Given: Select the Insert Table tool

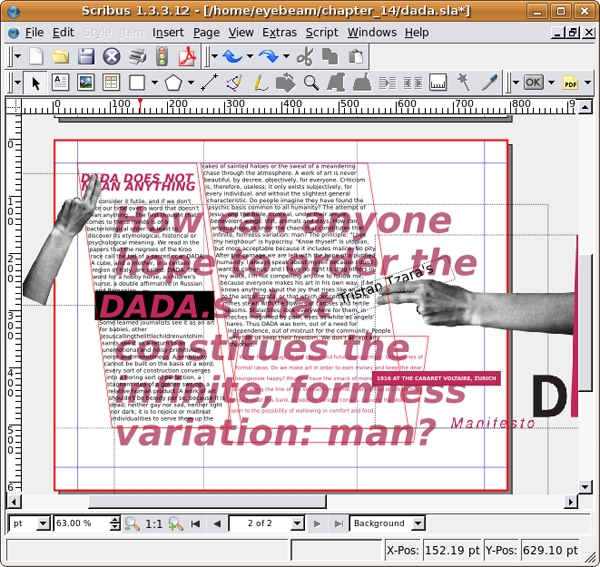Looking at the screenshot, I should [x=111, y=83].
